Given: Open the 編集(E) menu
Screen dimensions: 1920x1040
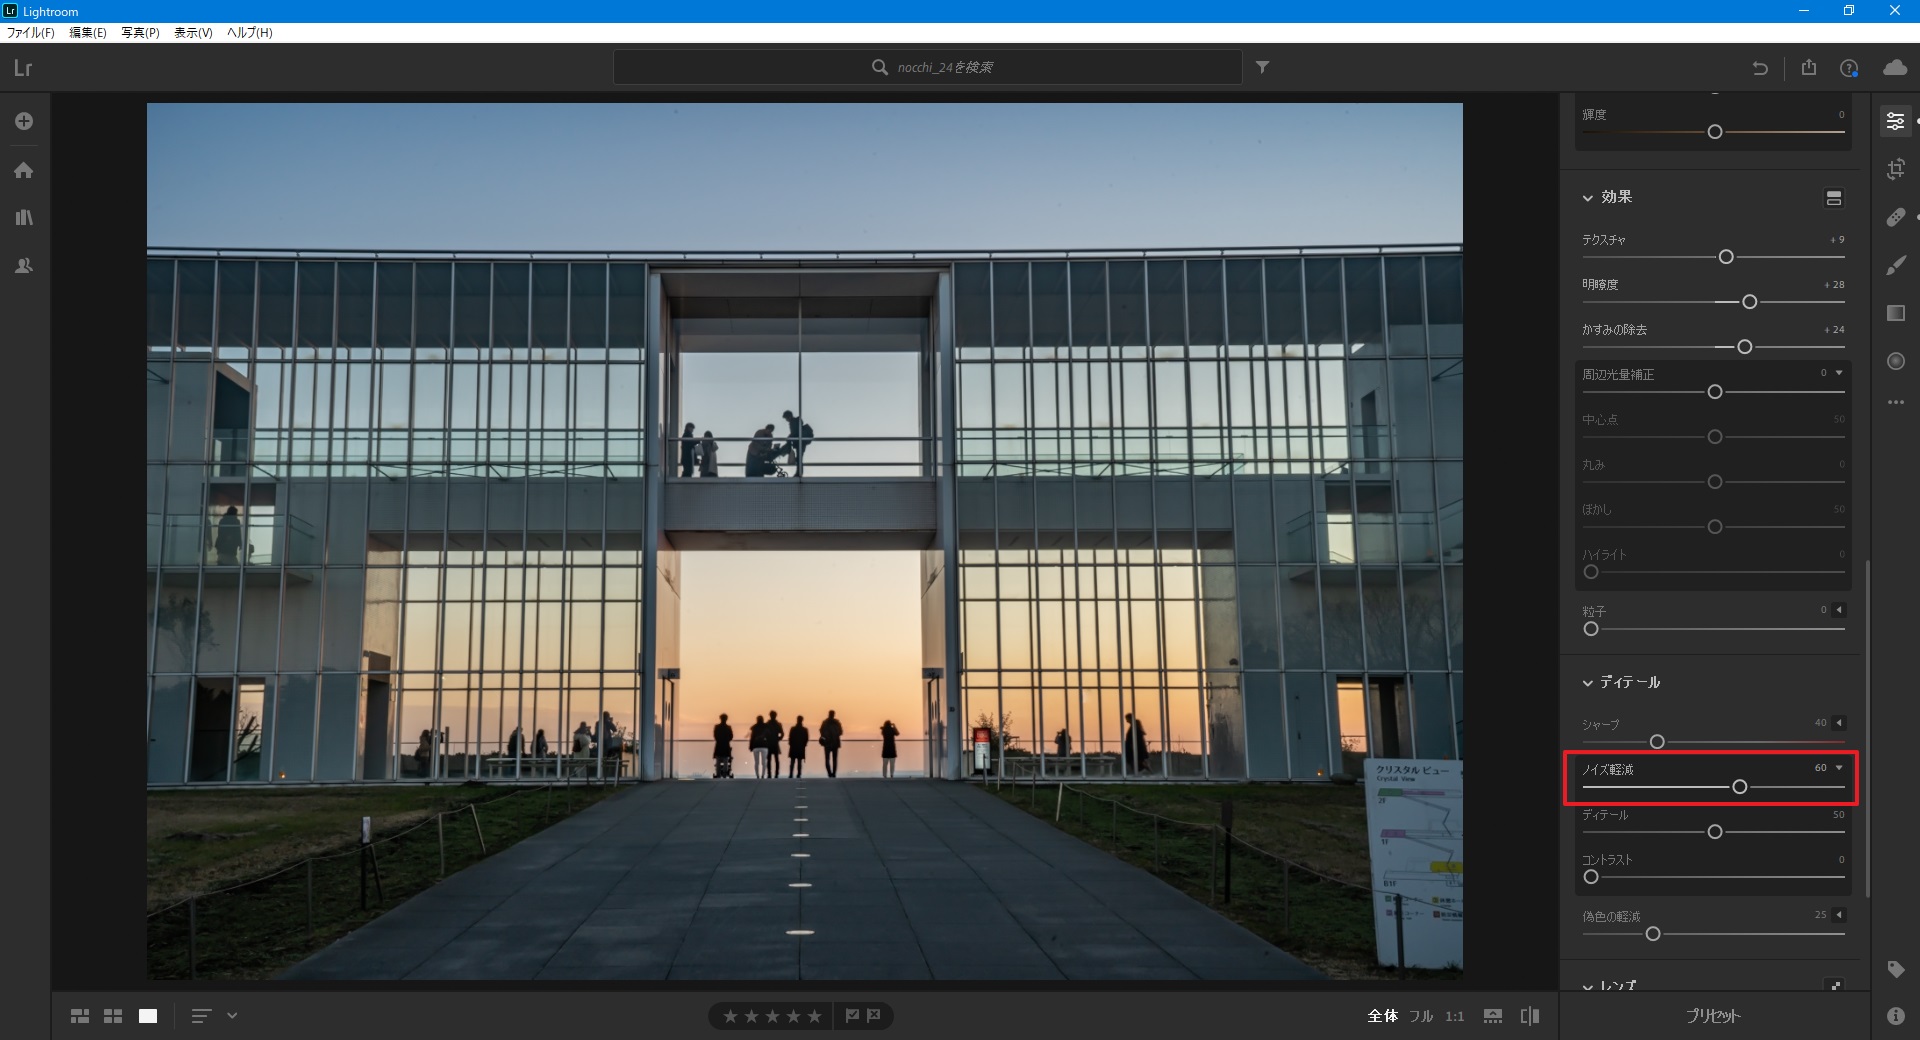Looking at the screenshot, I should (x=88, y=32).
